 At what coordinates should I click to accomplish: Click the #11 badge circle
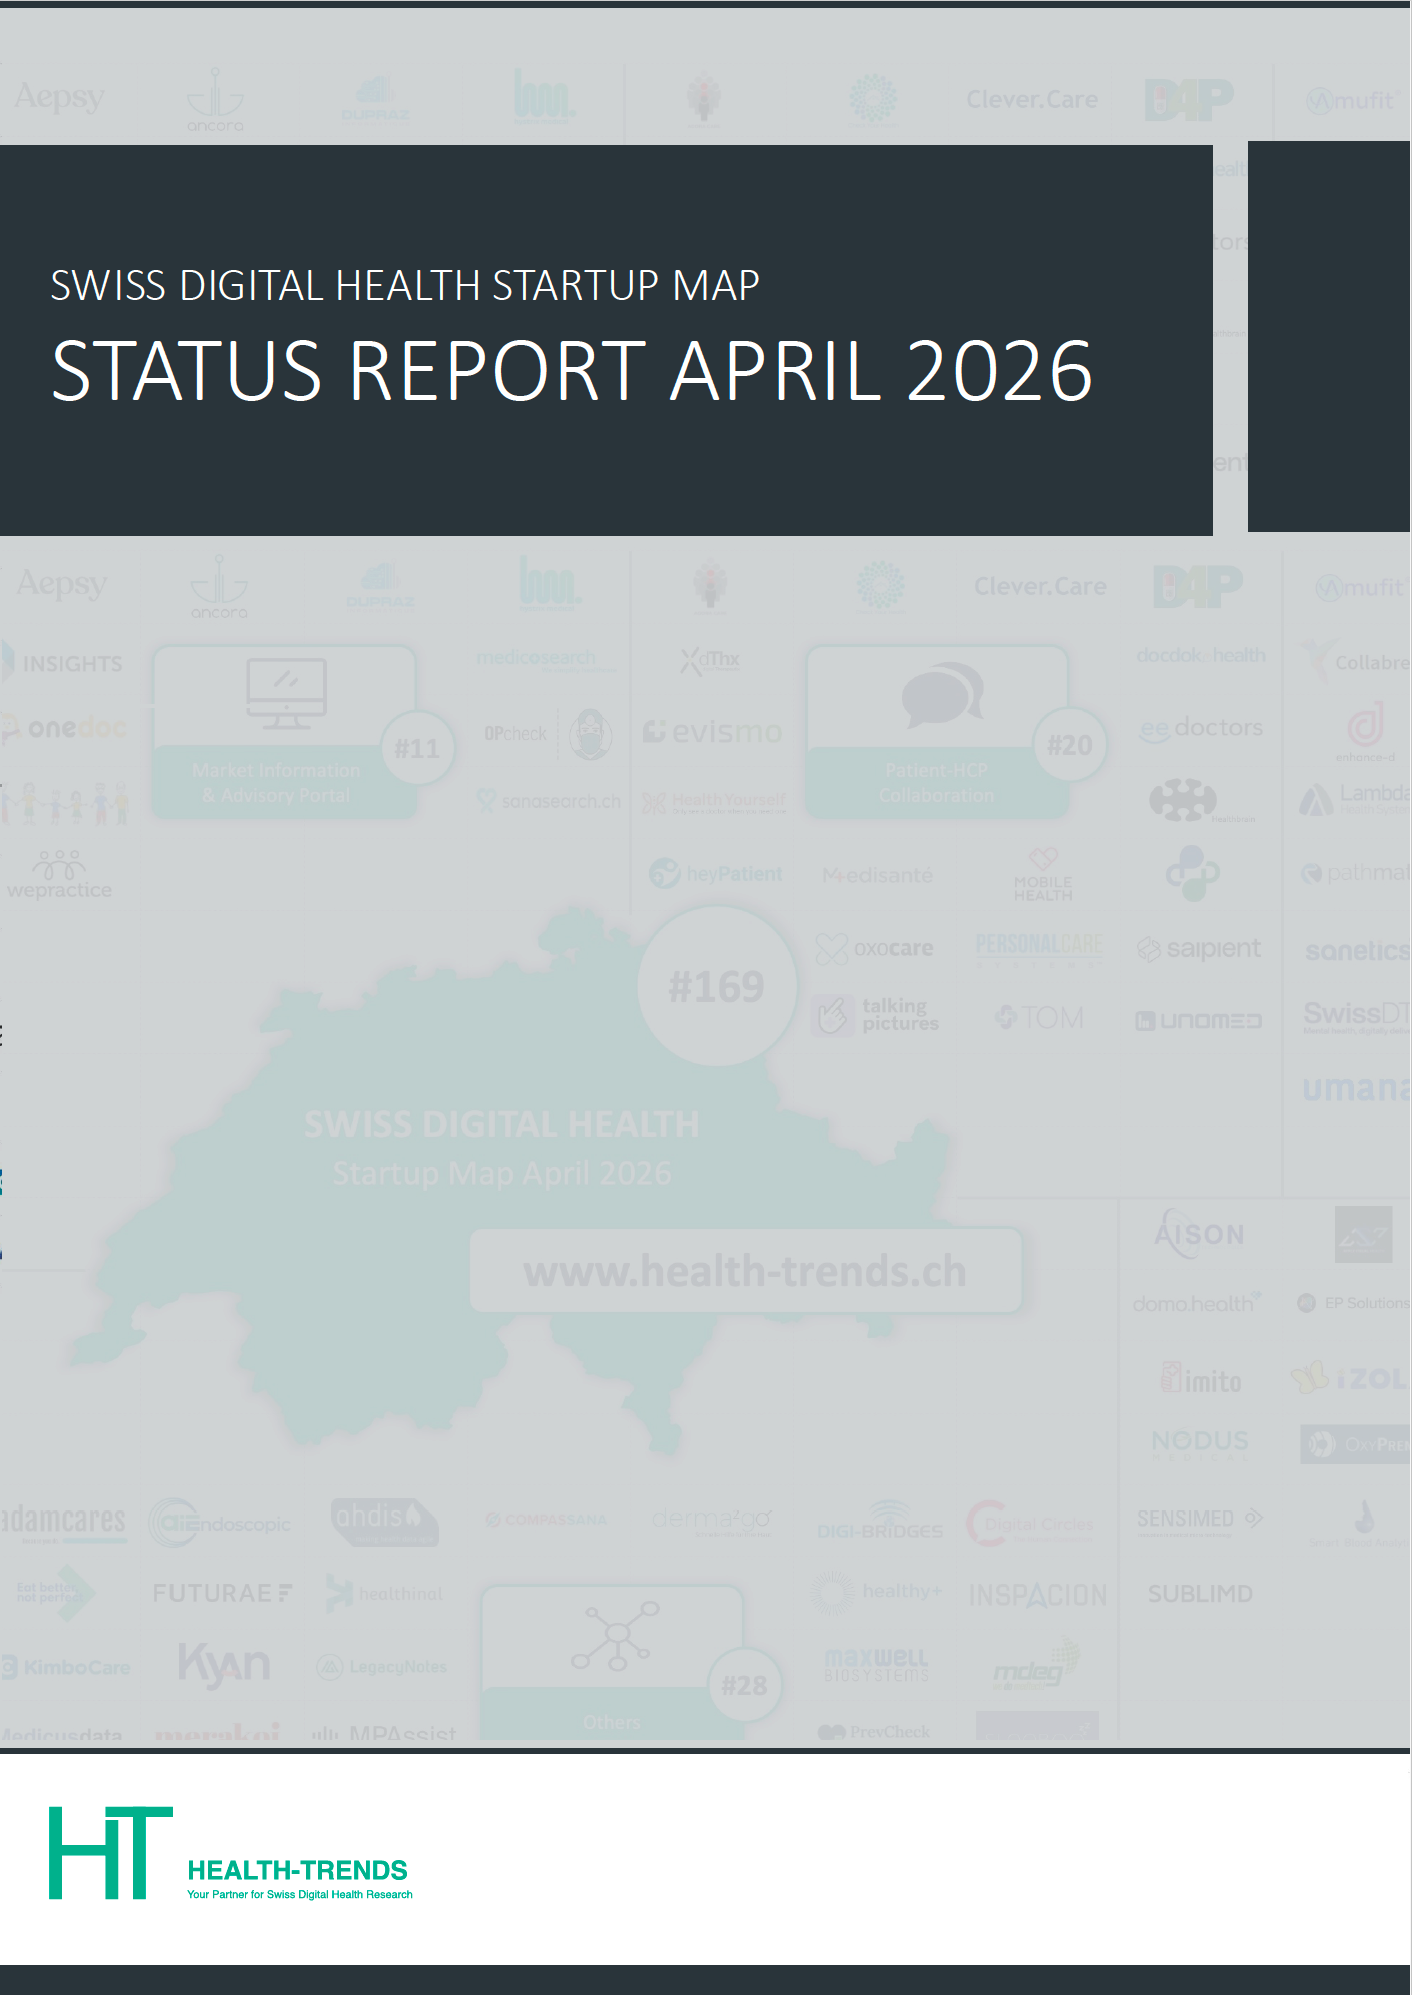tap(417, 749)
